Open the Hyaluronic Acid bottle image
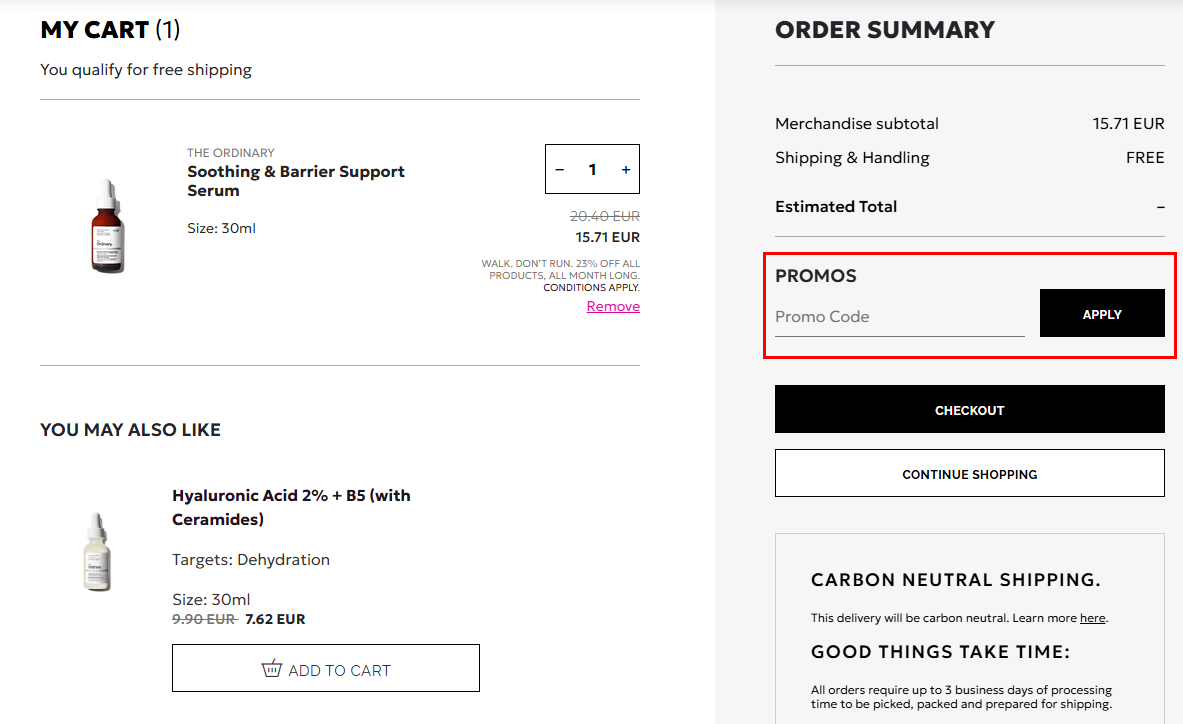 coord(97,552)
